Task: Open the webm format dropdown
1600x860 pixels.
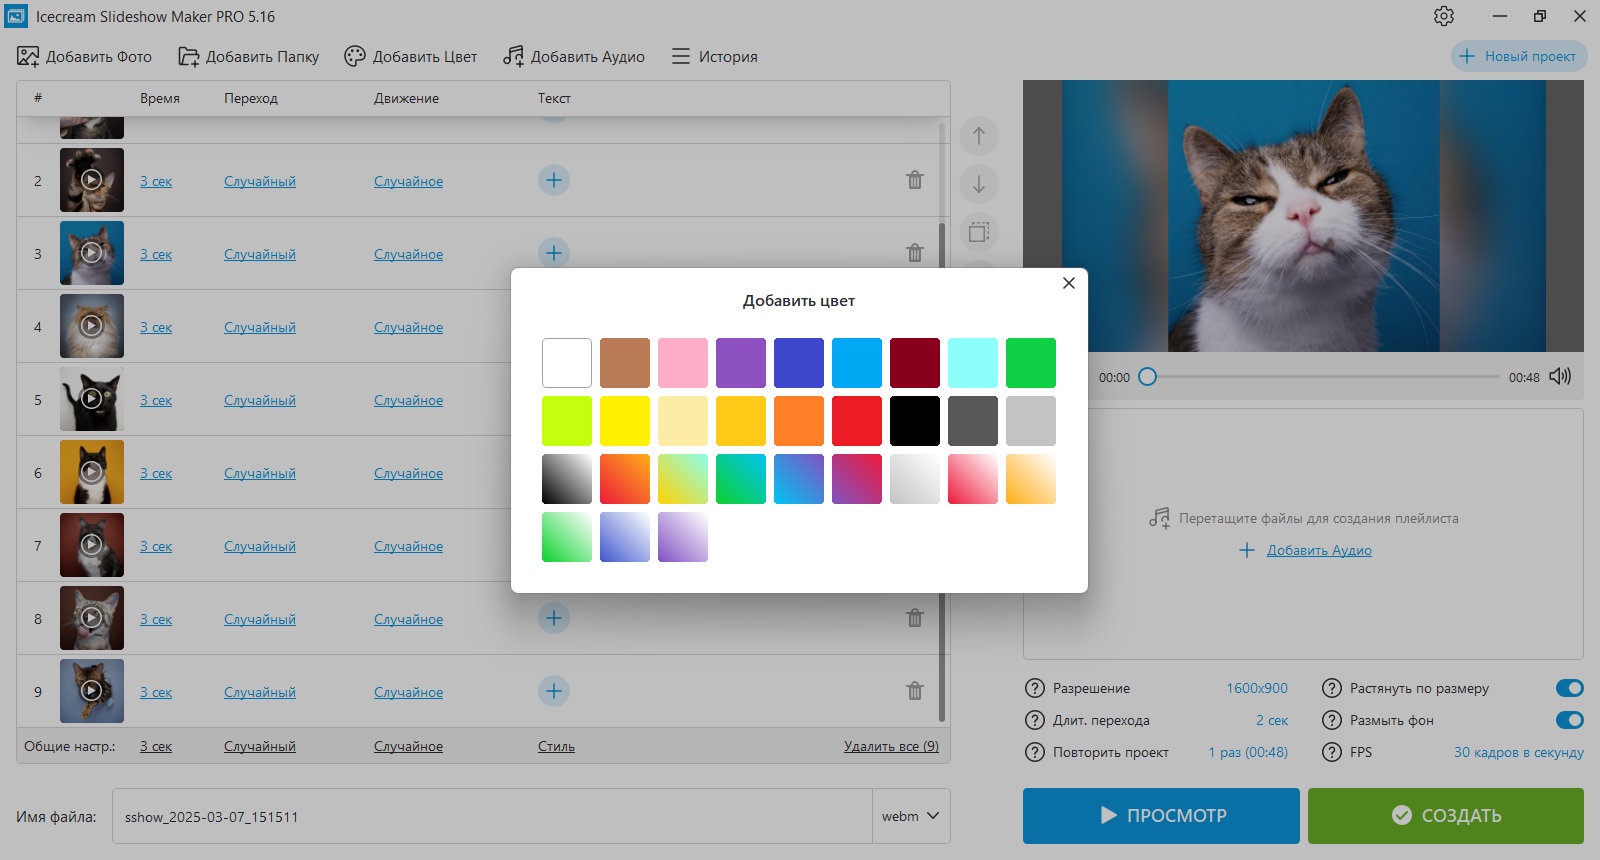Action: coord(911,816)
